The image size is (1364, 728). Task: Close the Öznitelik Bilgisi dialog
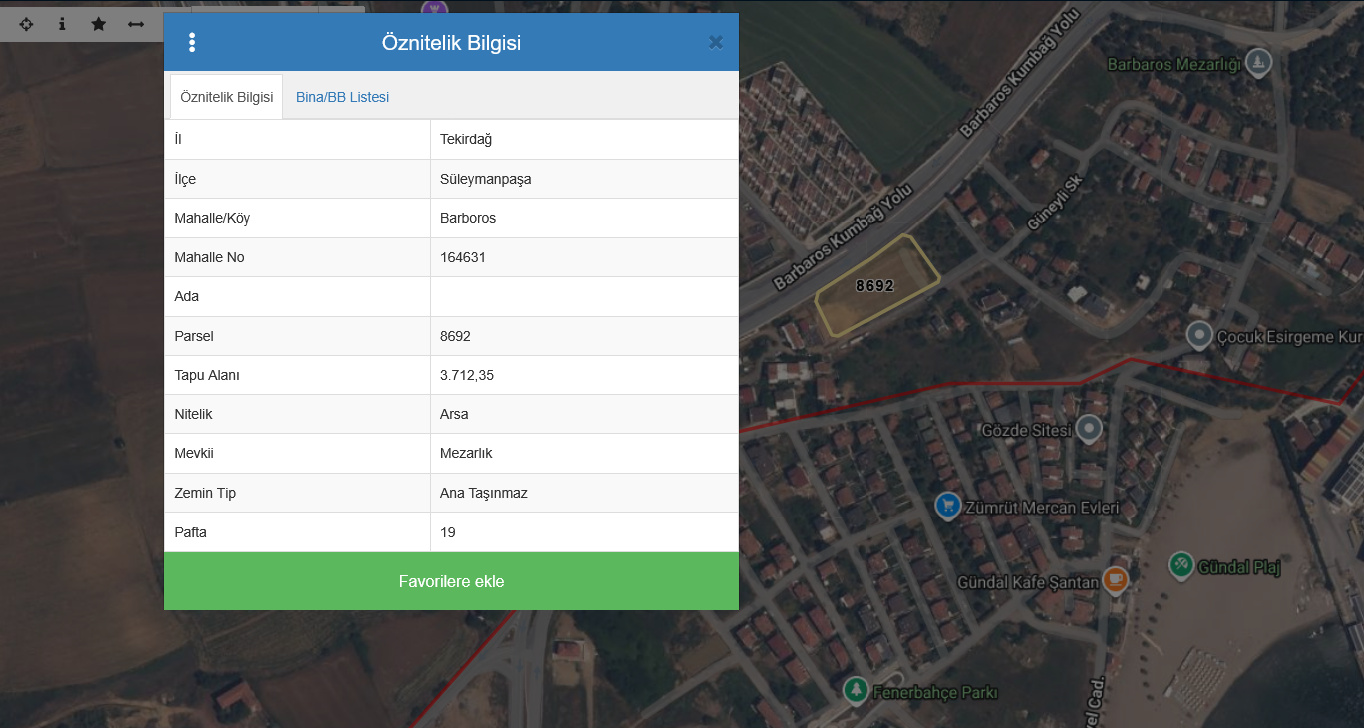[716, 42]
